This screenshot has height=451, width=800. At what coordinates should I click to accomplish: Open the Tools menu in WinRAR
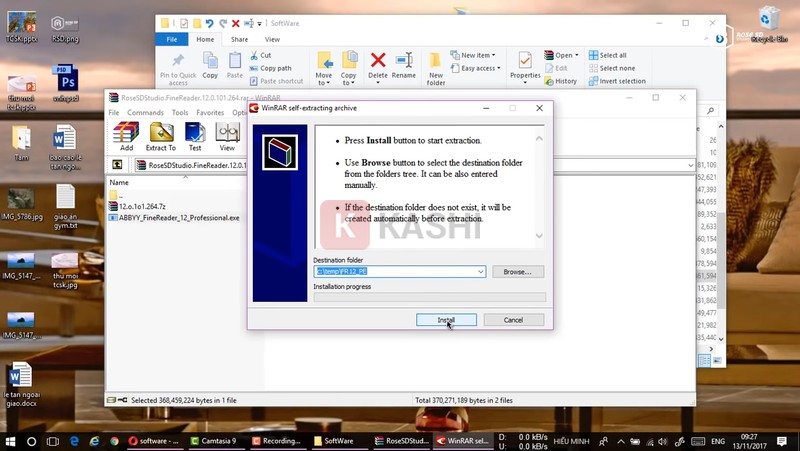click(x=180, y=112)
